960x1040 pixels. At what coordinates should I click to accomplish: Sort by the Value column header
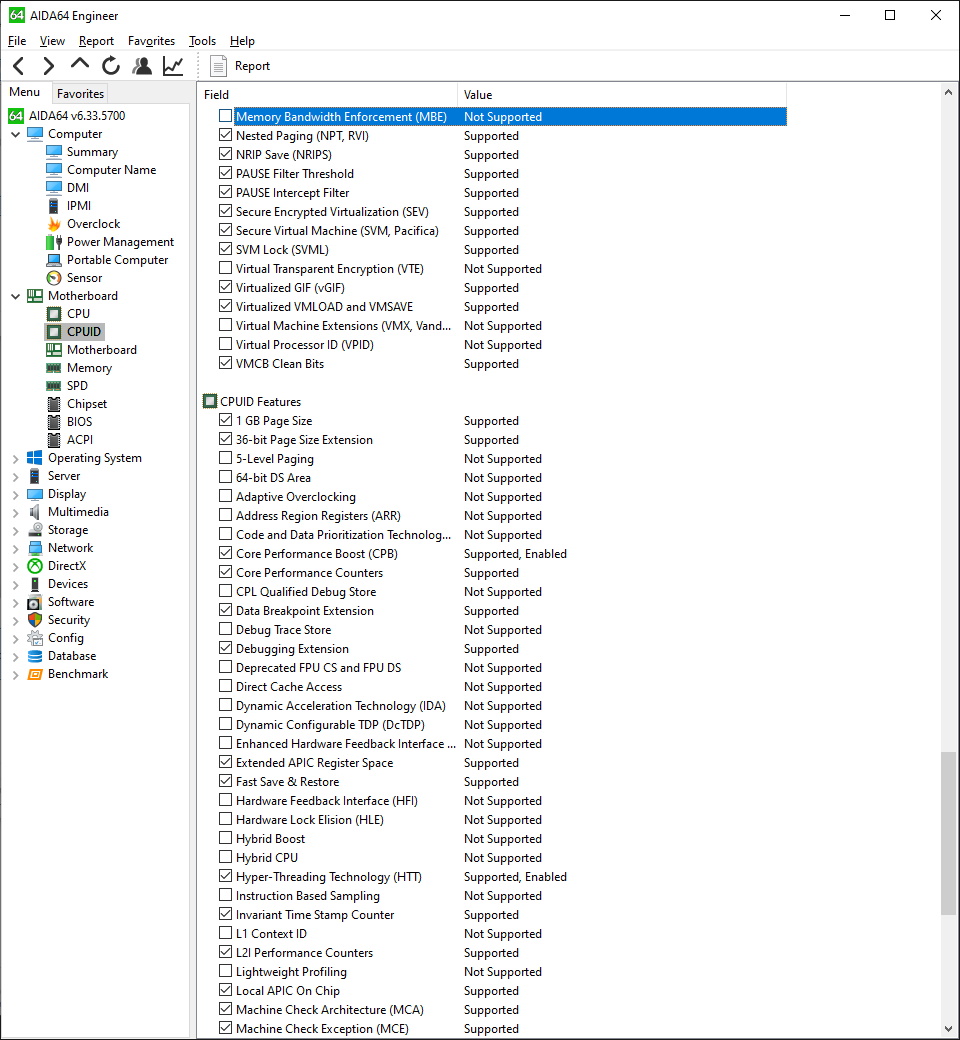tap(622, 95)
